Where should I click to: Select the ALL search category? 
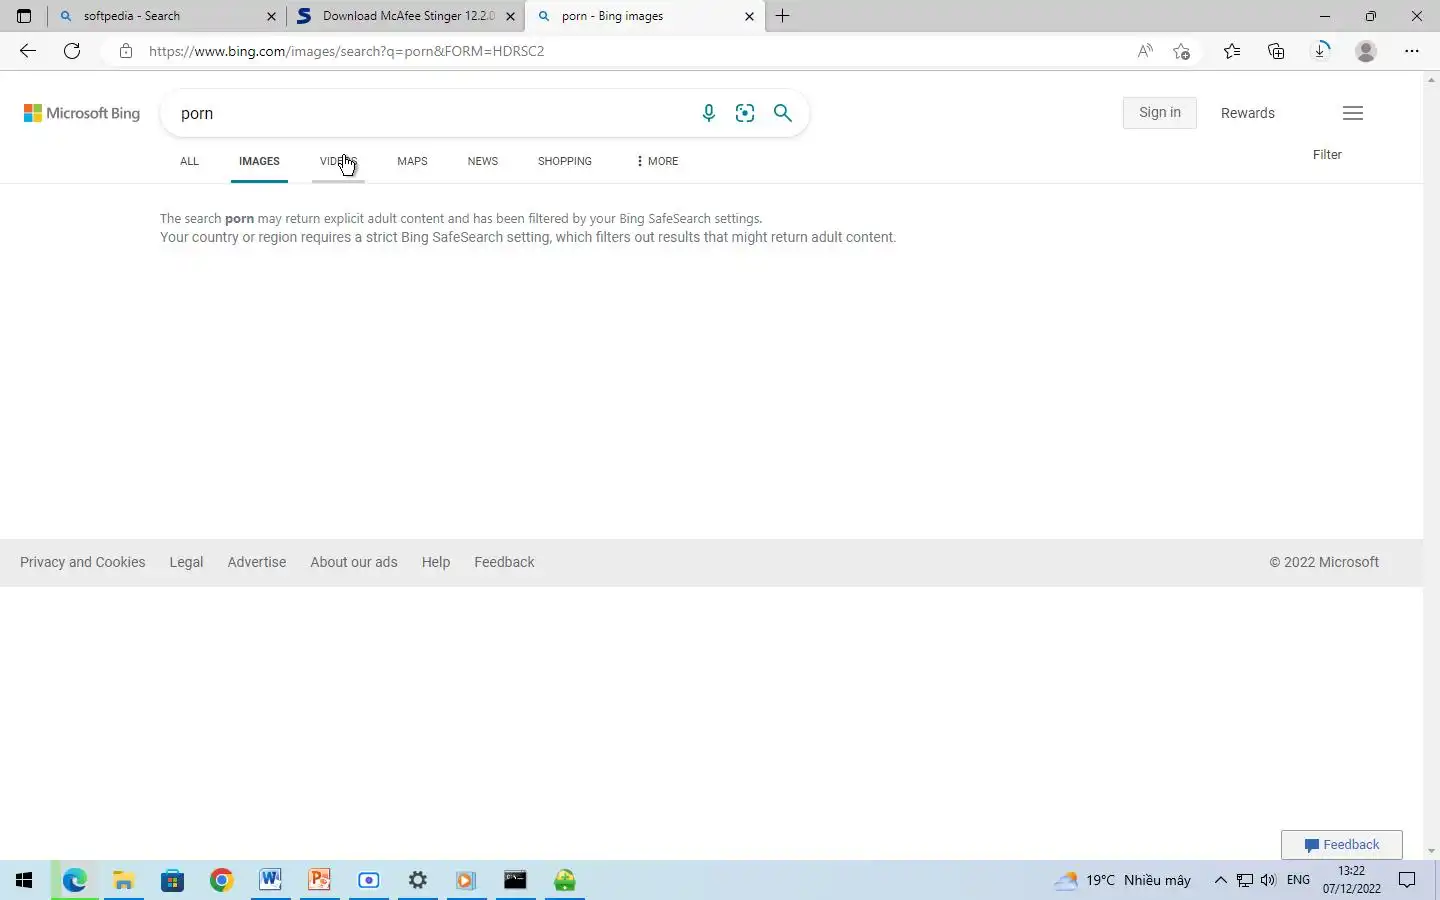click(x=189, y=161)
